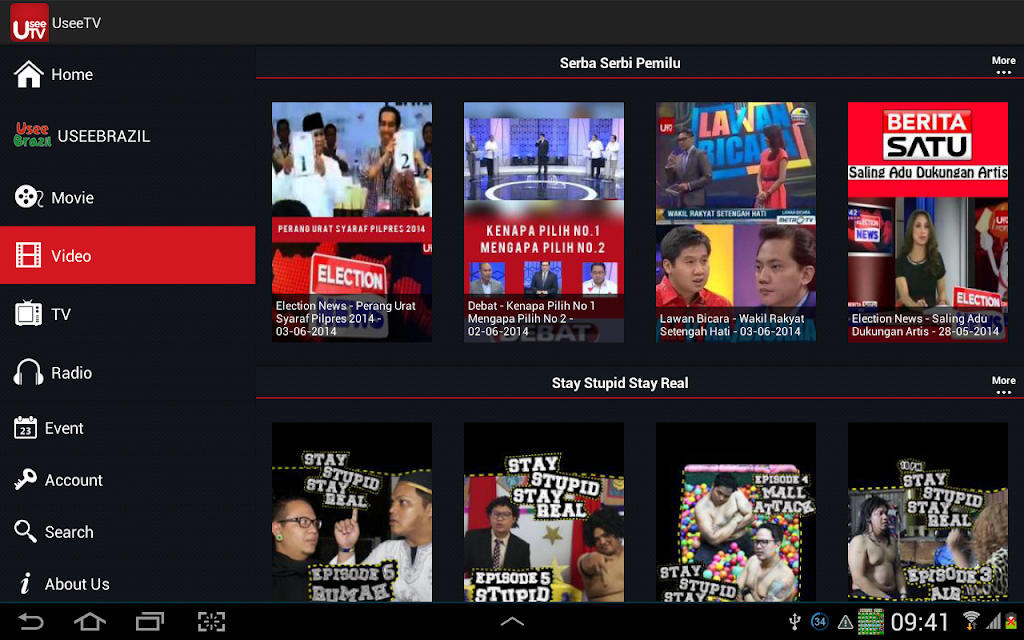Click the Video filmstrip icon
Viewport: 1024px width, 640px height.
pos(28,255)
